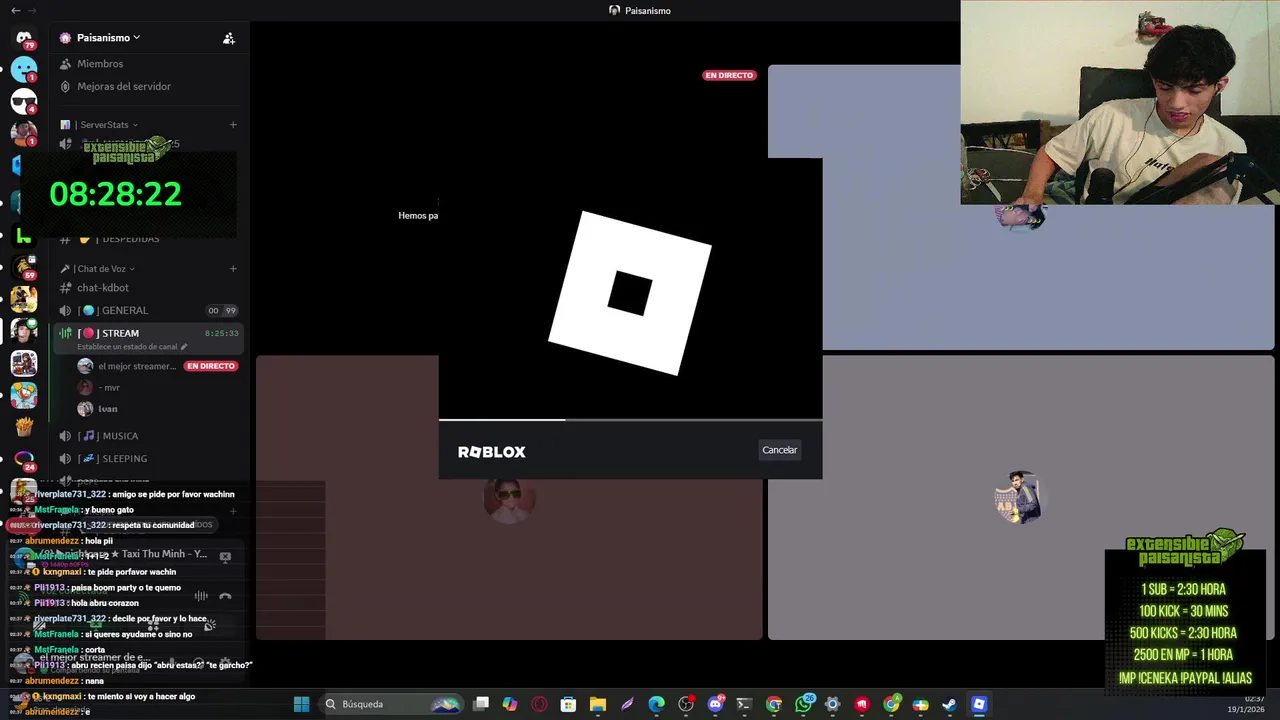Image resolution: width=1280 pixels, height=720 pixels.
Task: Click the EN DIRECTO label above the stream
Action: (729, 75)
